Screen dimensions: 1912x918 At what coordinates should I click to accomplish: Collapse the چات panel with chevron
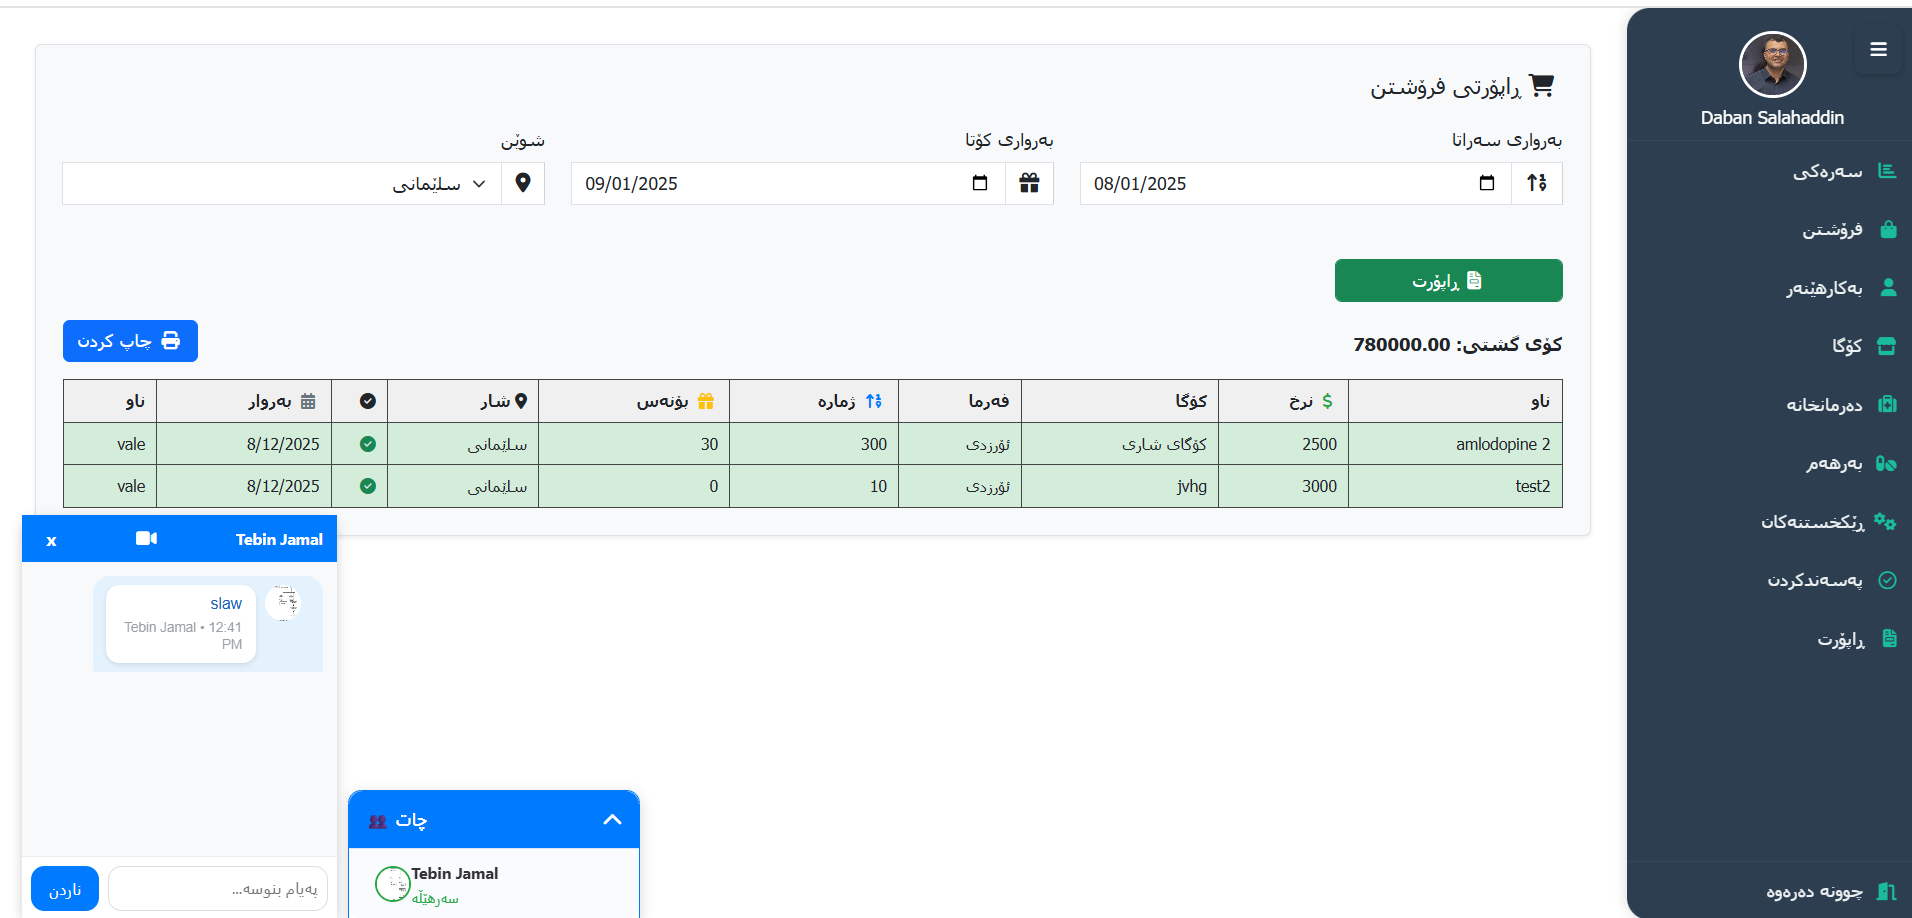pyautogui.click(x=612, y=820)
